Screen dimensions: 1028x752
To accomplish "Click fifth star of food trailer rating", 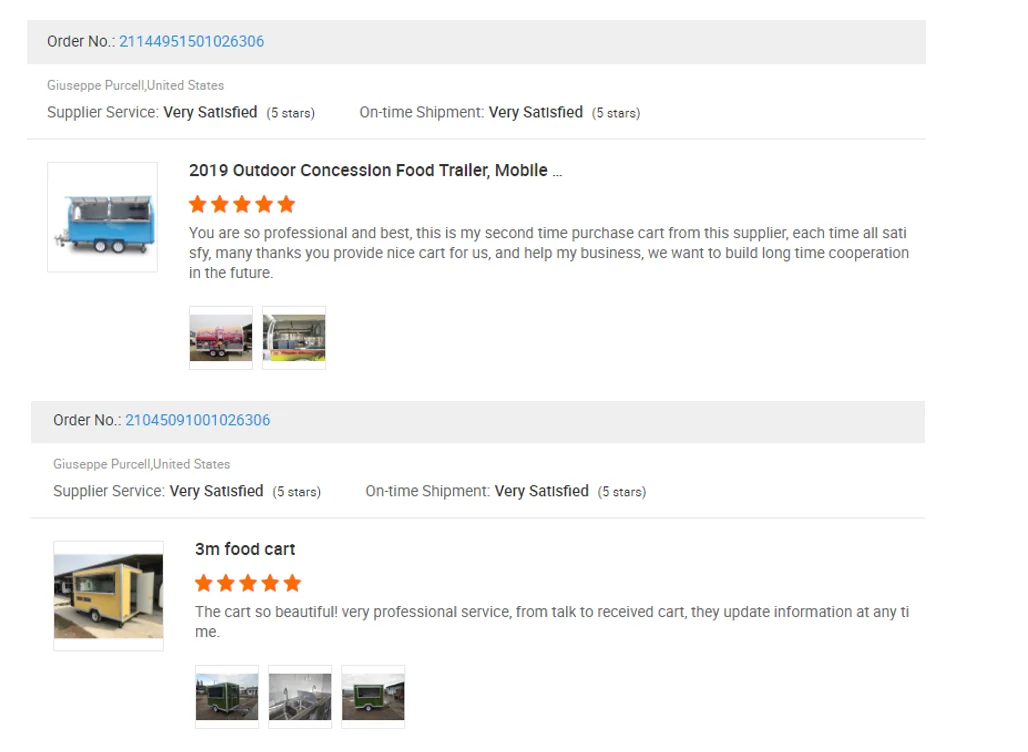I will 286,204.
